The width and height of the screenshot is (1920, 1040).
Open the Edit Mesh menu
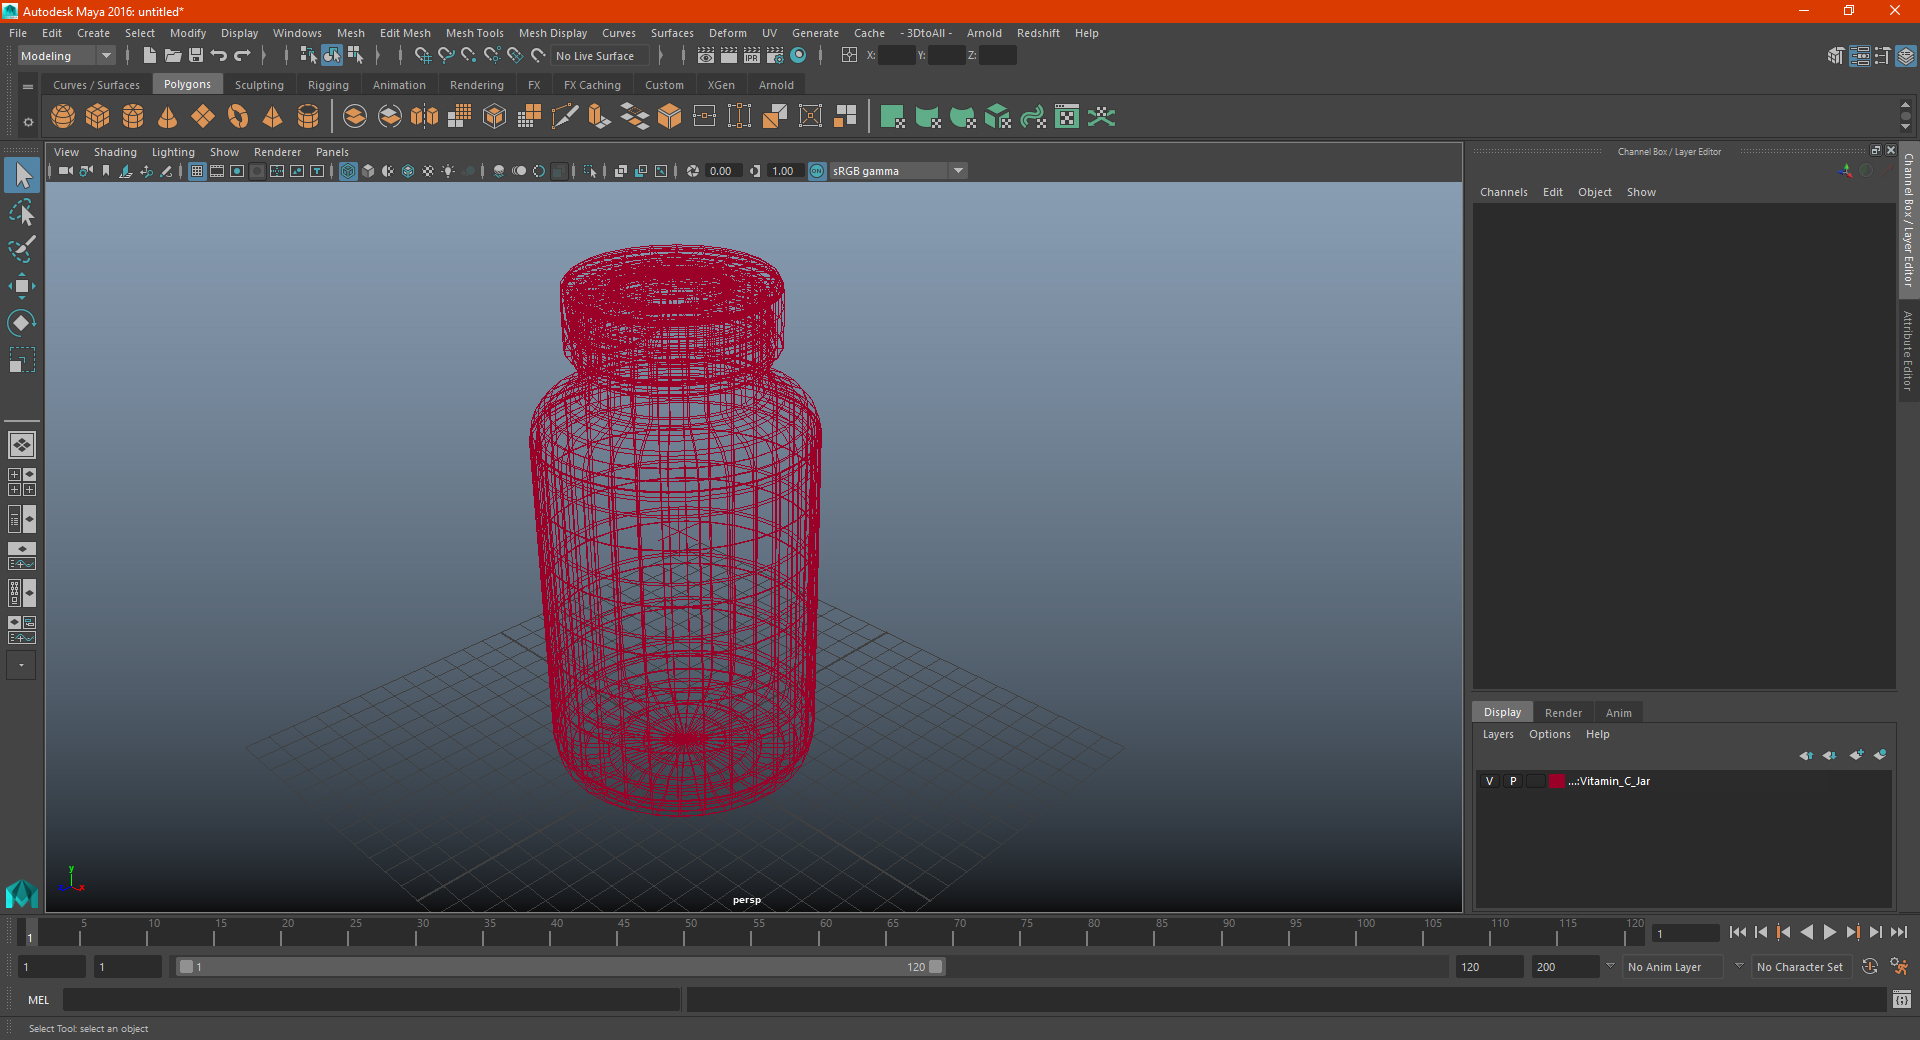coord(405,33)
